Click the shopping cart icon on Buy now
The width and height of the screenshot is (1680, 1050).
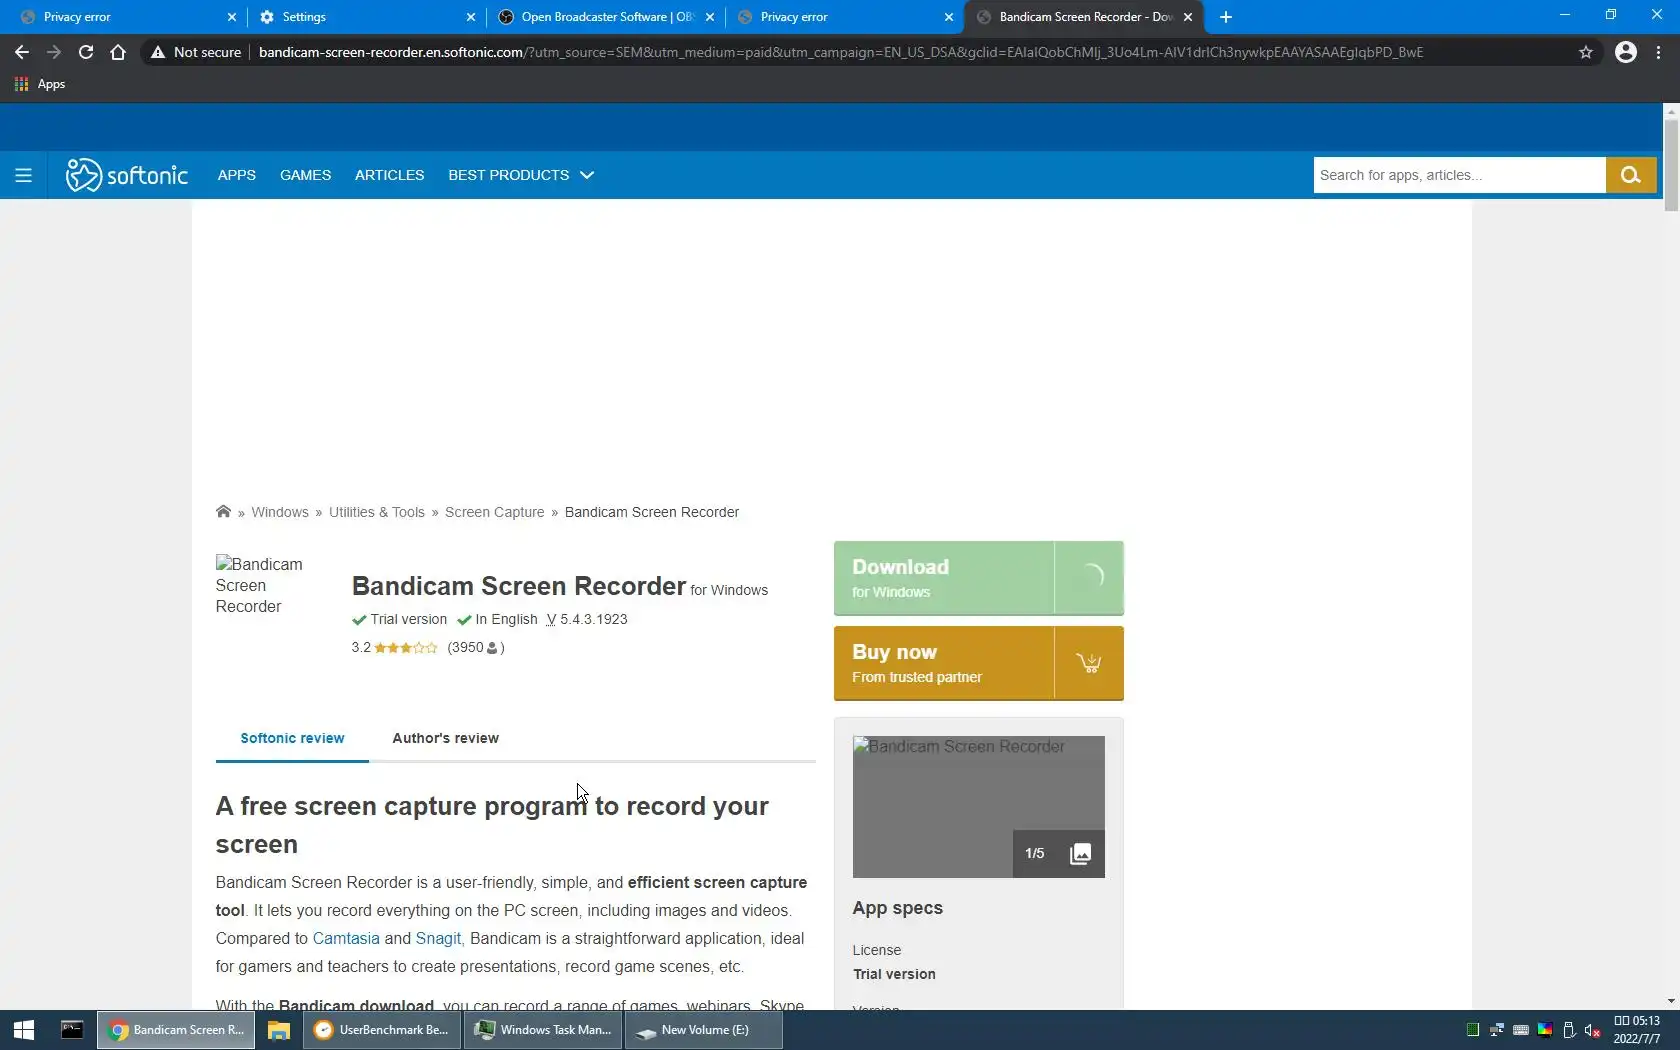1089,663
